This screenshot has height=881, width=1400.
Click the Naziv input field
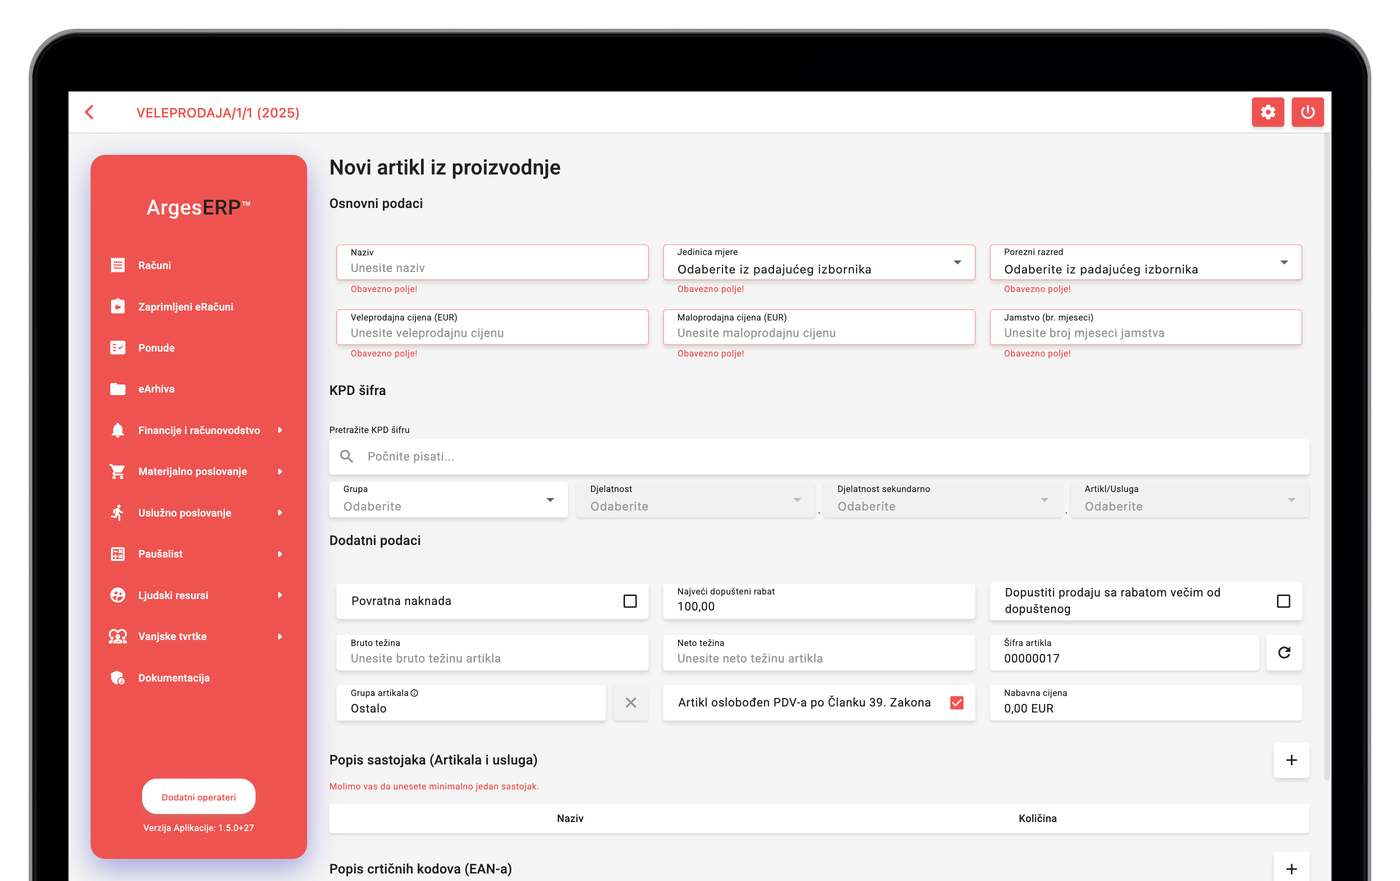click(x=492, y=263)
